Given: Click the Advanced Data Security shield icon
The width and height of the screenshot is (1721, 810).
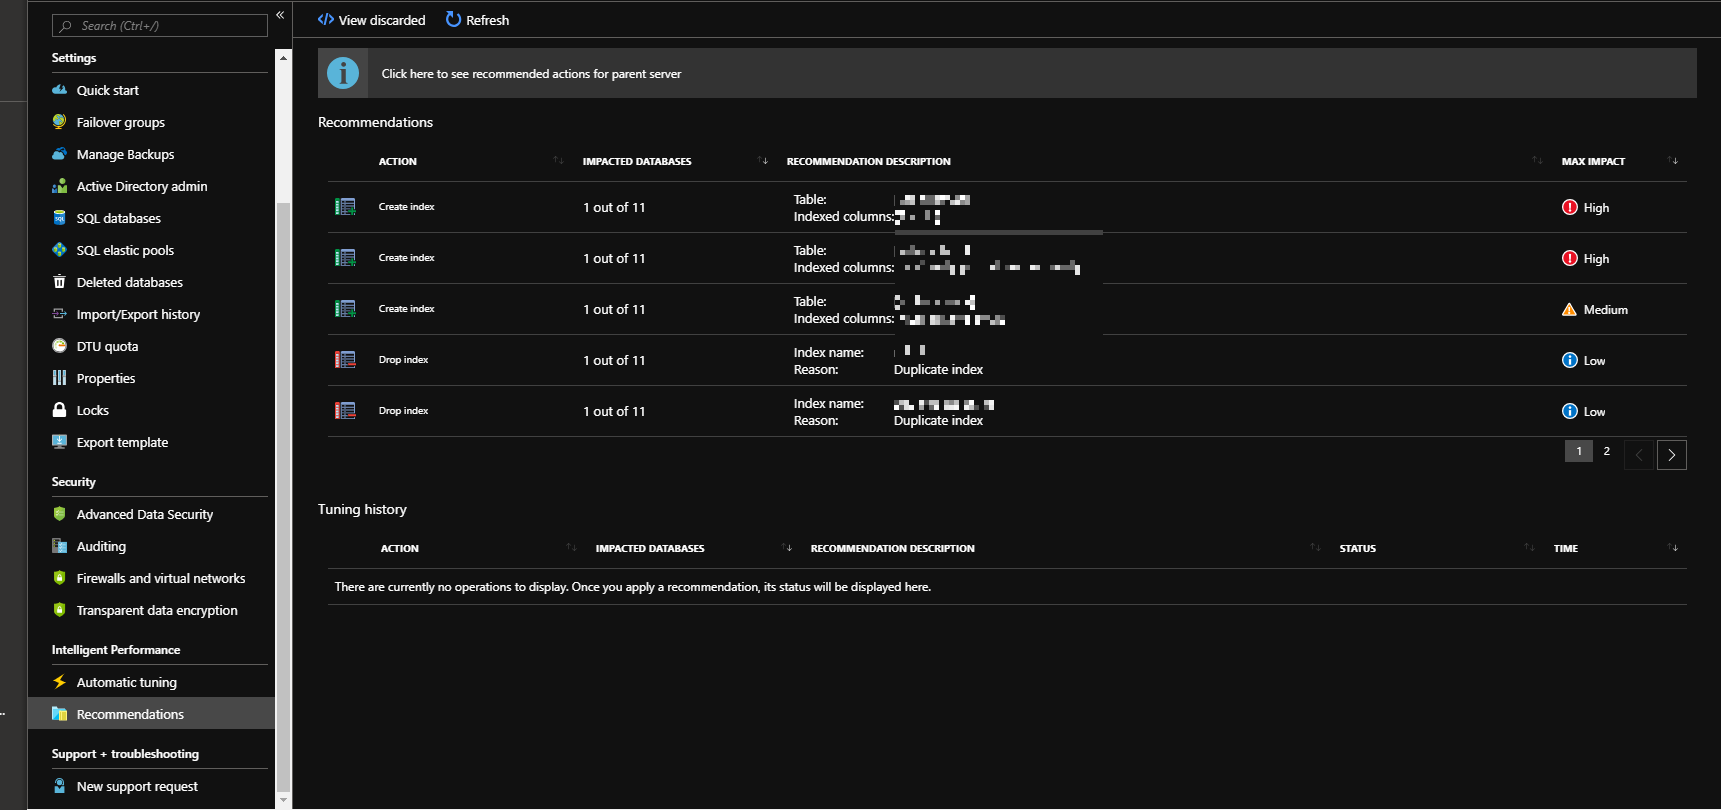Looking at the screenshot, I should point(60,514).
